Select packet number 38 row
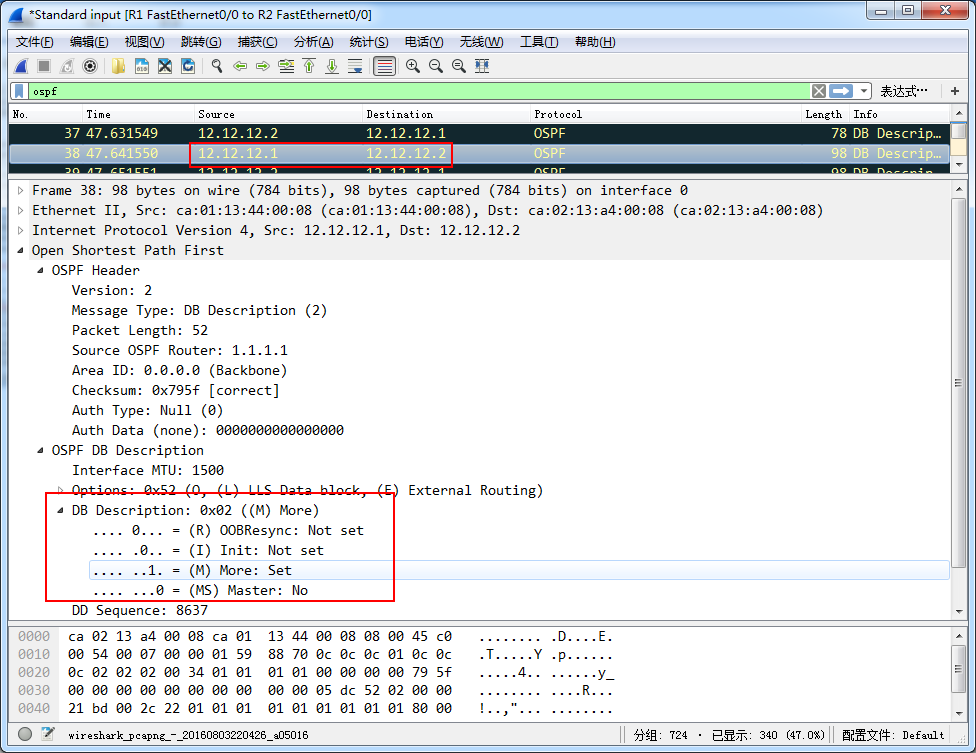This screenshot has width=976, height=753. (x=479, y=153)
